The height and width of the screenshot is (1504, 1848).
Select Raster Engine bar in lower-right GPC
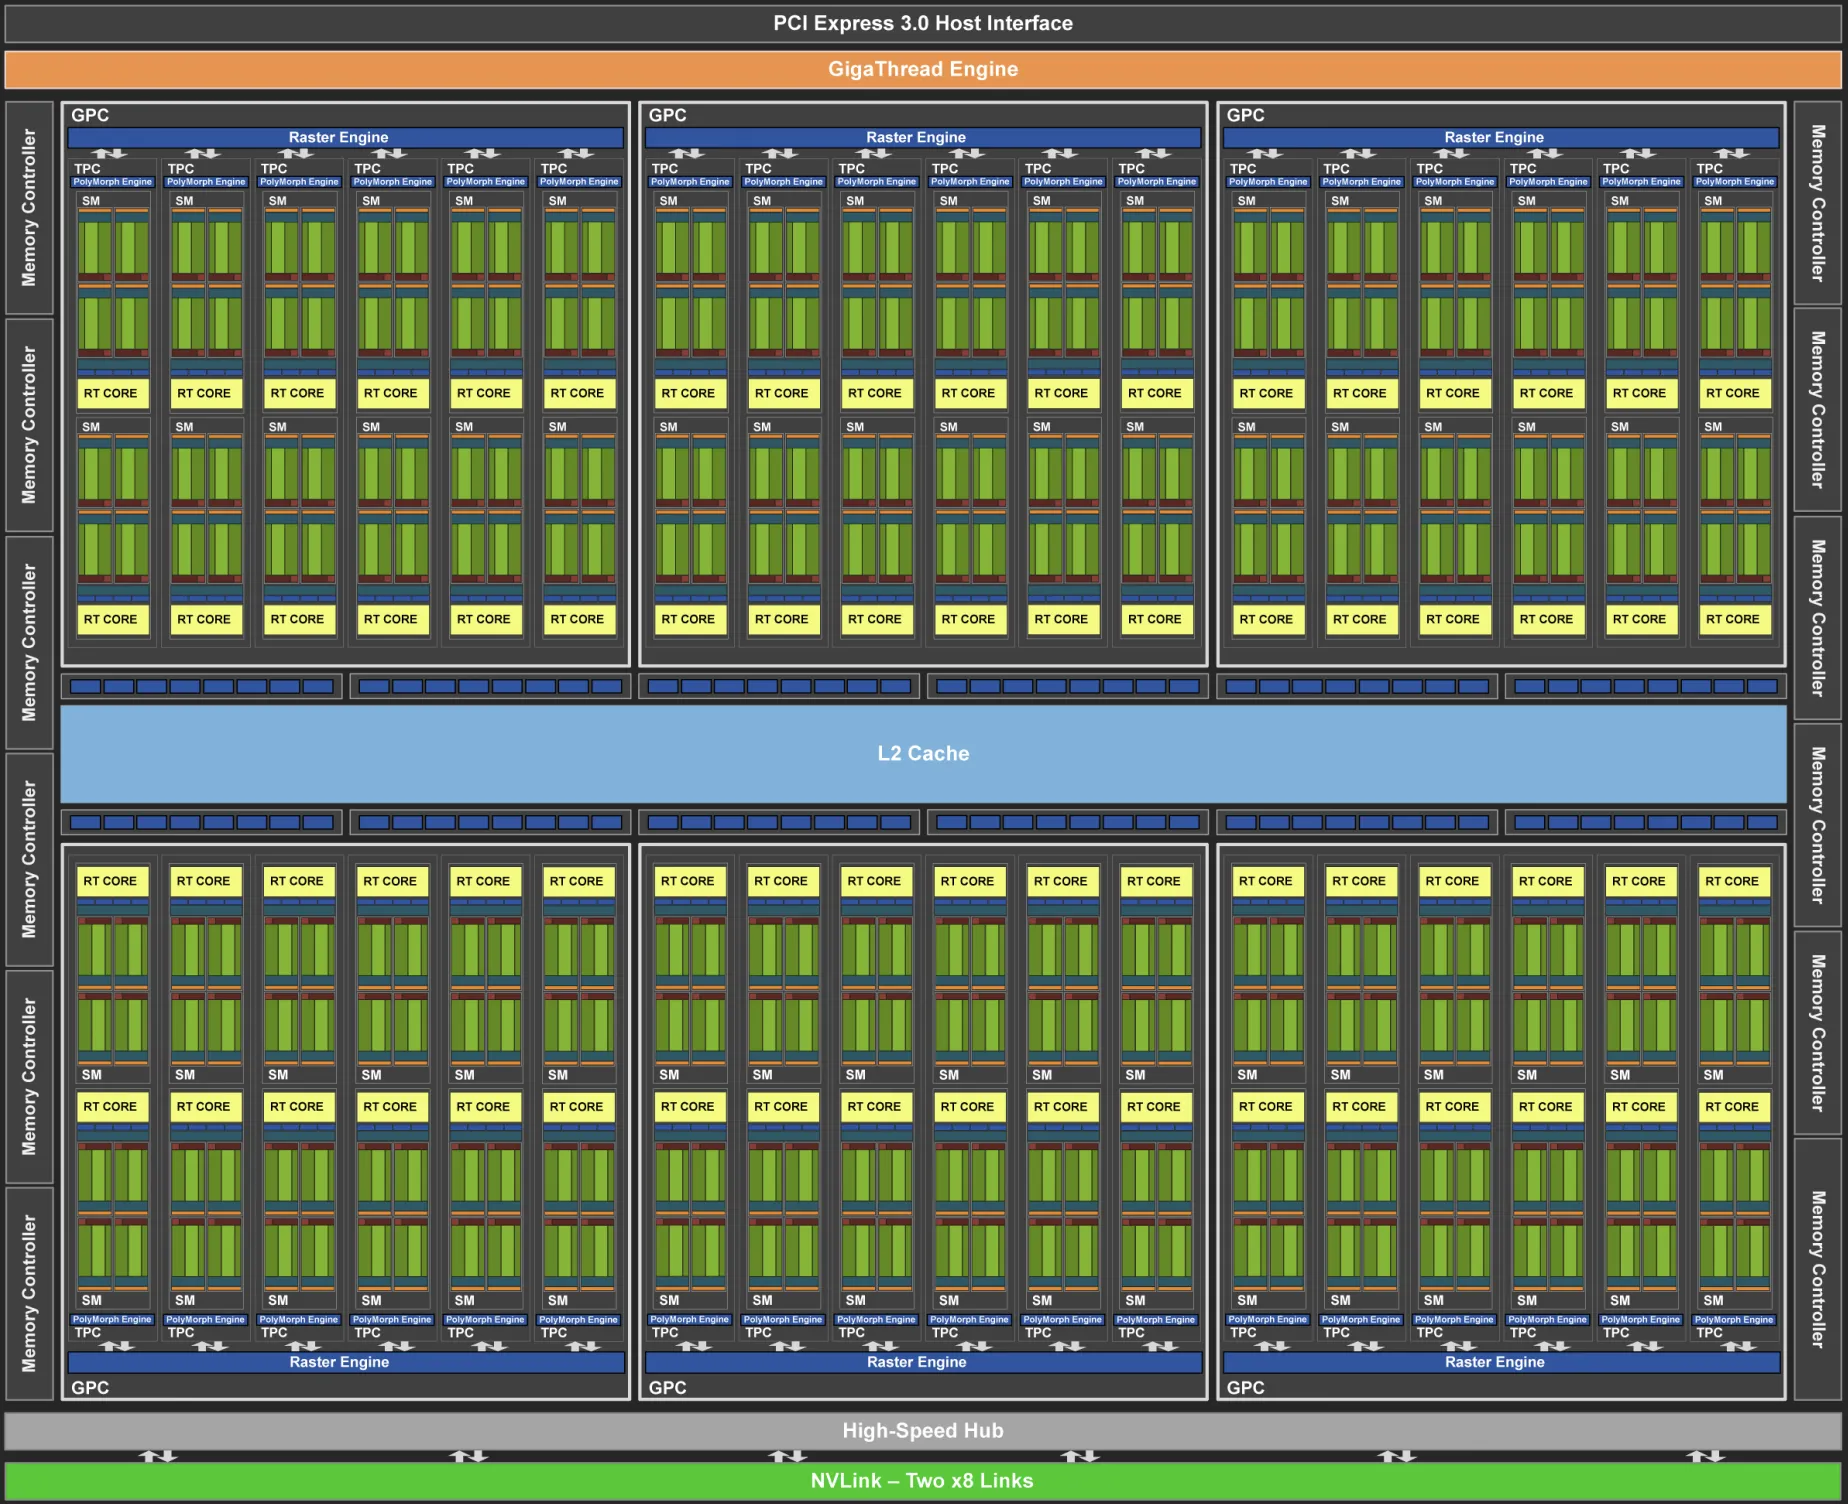[x=1502, y=1362]
